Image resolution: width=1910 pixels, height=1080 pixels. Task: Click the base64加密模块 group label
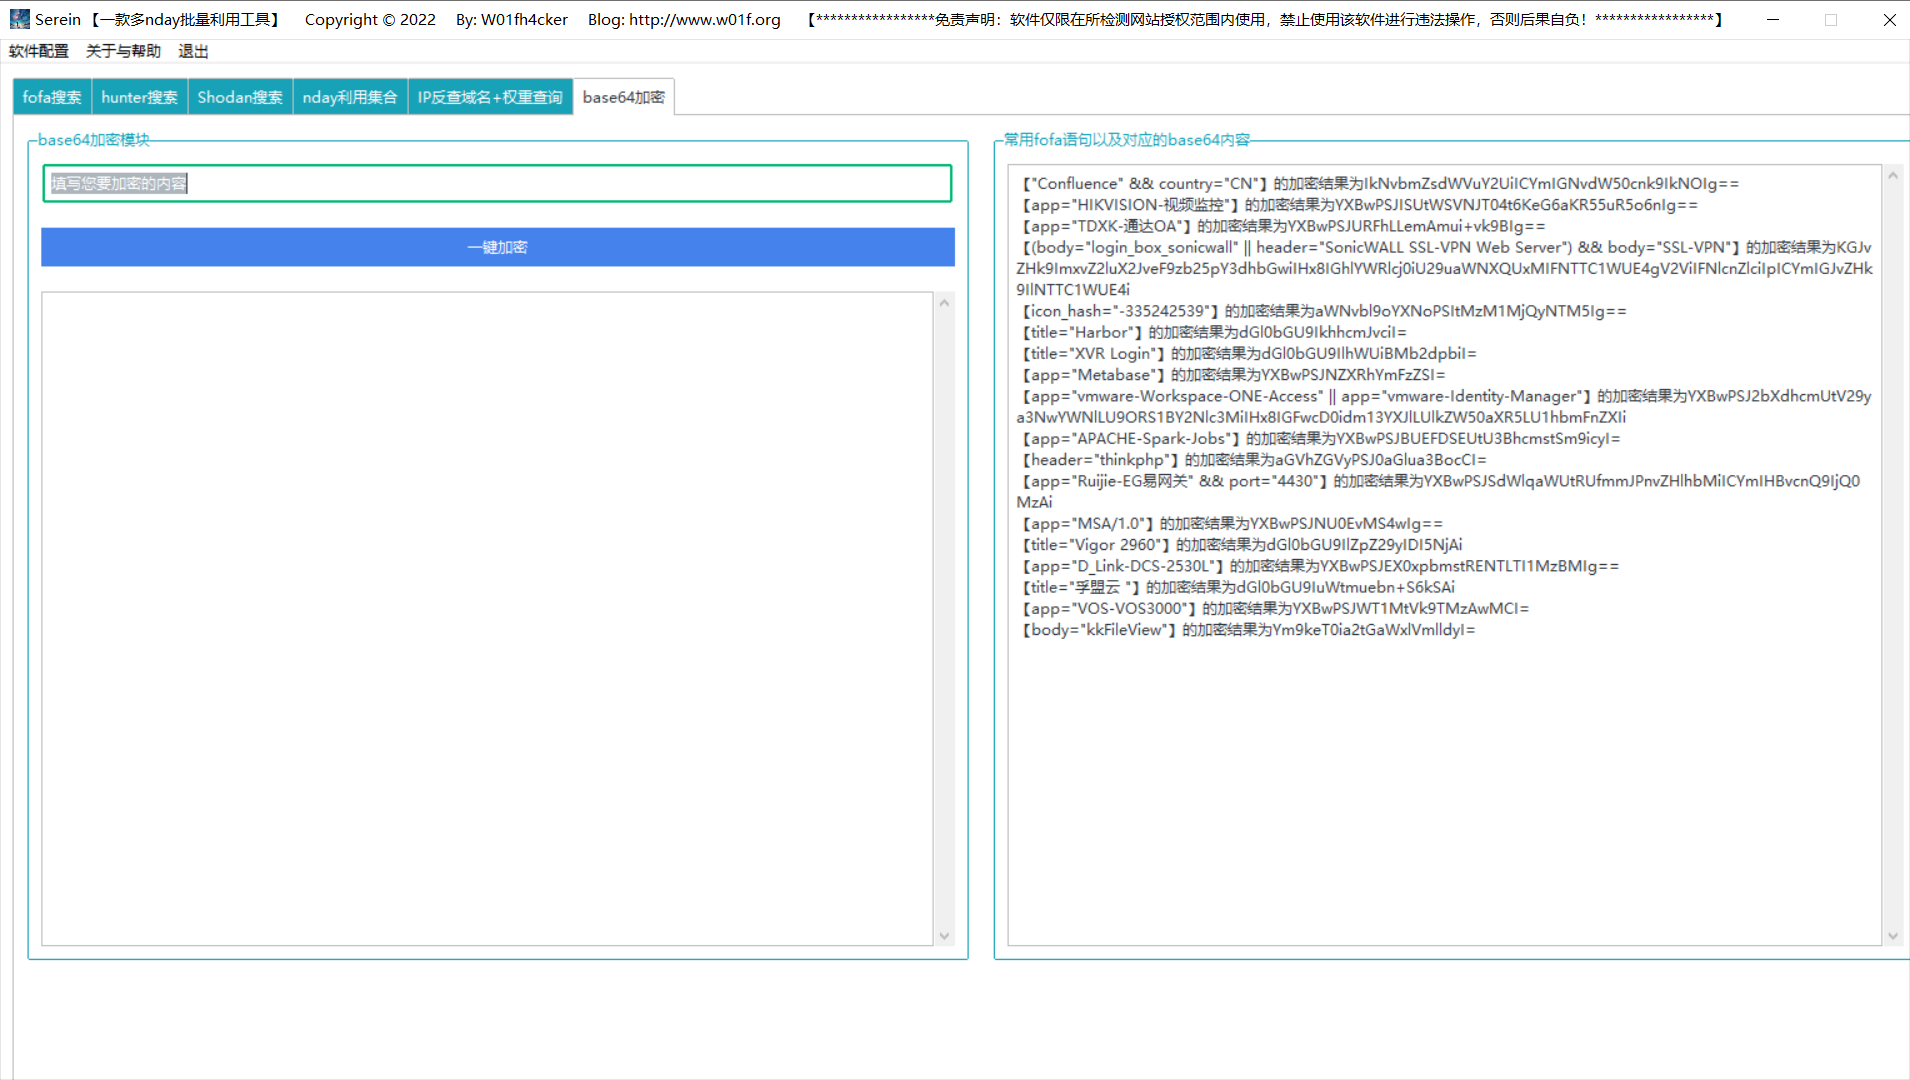(x=94, y=140)
